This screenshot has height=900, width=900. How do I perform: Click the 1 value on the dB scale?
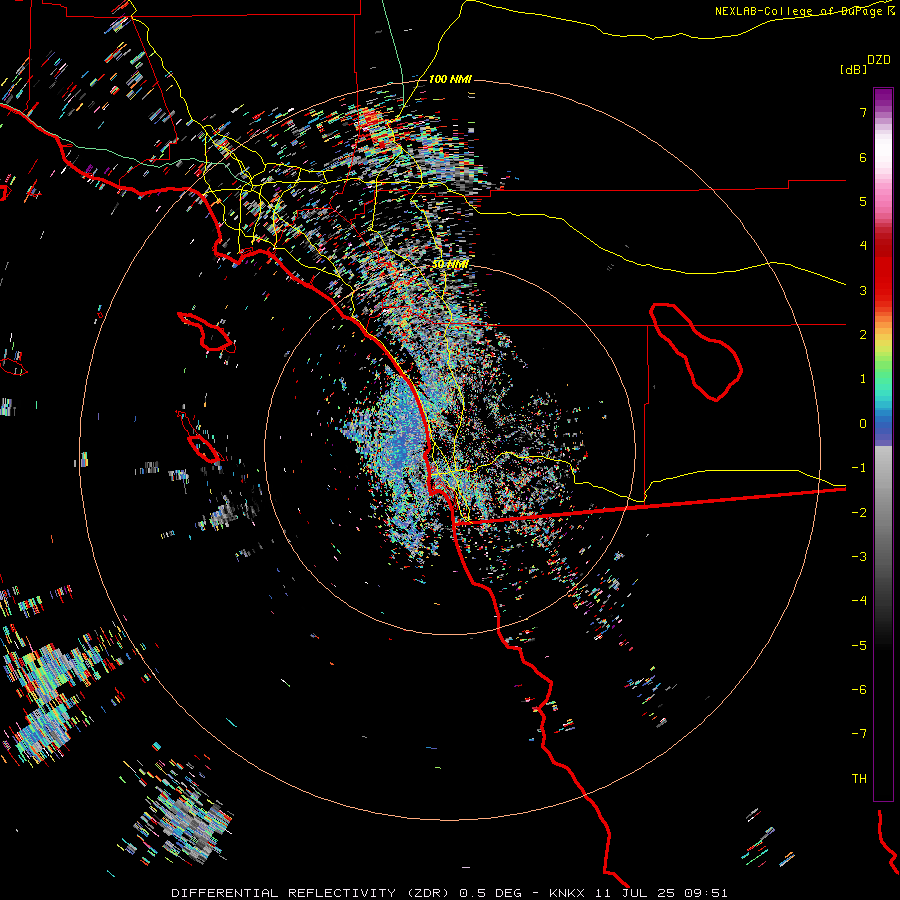coord(863,379)
